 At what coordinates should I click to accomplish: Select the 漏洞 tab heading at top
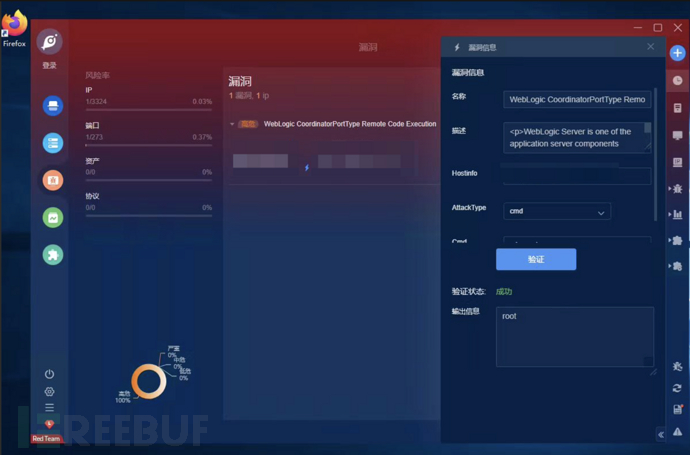(368, 47)
